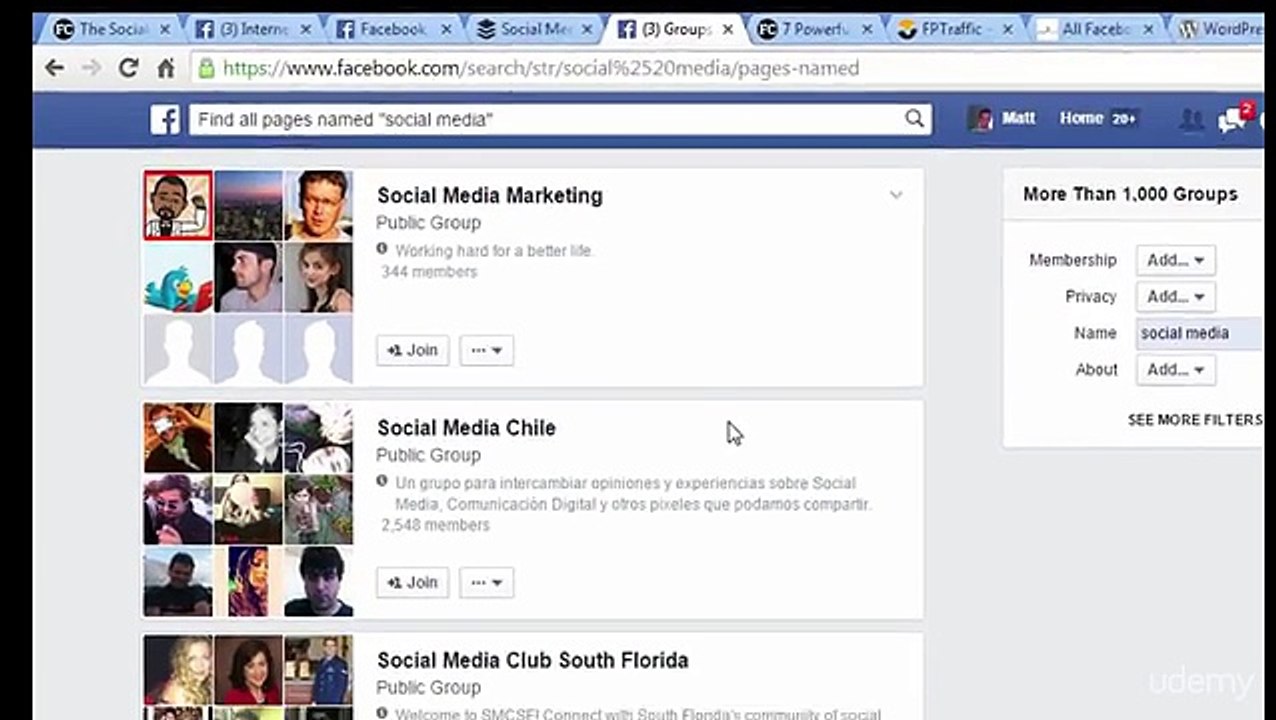Image resolution: width=1276 pixels, height=720 pixels.
Task: Join the Social Media Chile group
Action: coord(412,582)
